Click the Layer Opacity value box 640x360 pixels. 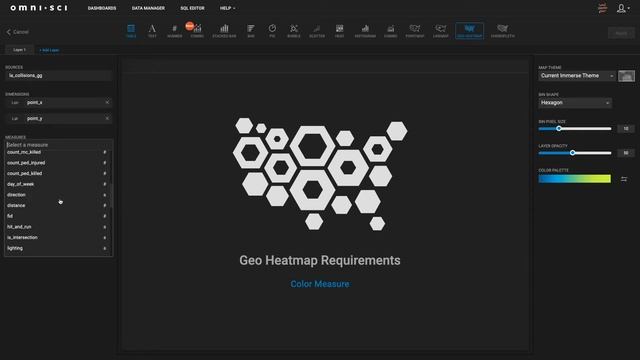pyautogui.click(x=626, y=153)
